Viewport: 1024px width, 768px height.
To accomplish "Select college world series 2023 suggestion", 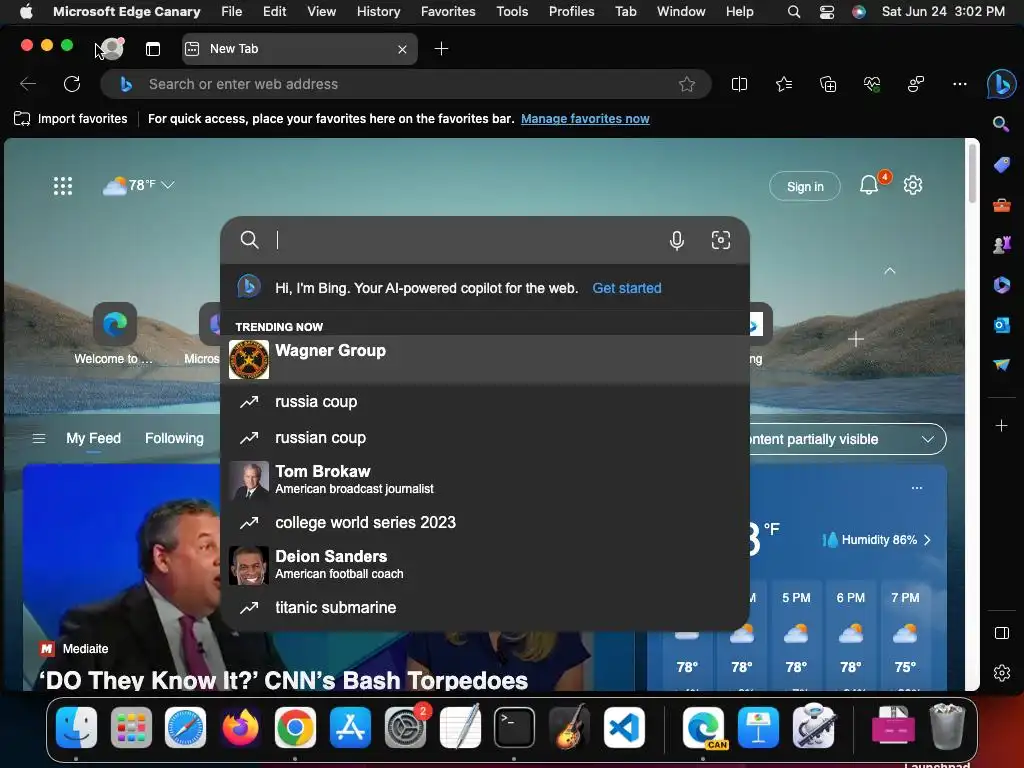I will (x=485, y=522).
